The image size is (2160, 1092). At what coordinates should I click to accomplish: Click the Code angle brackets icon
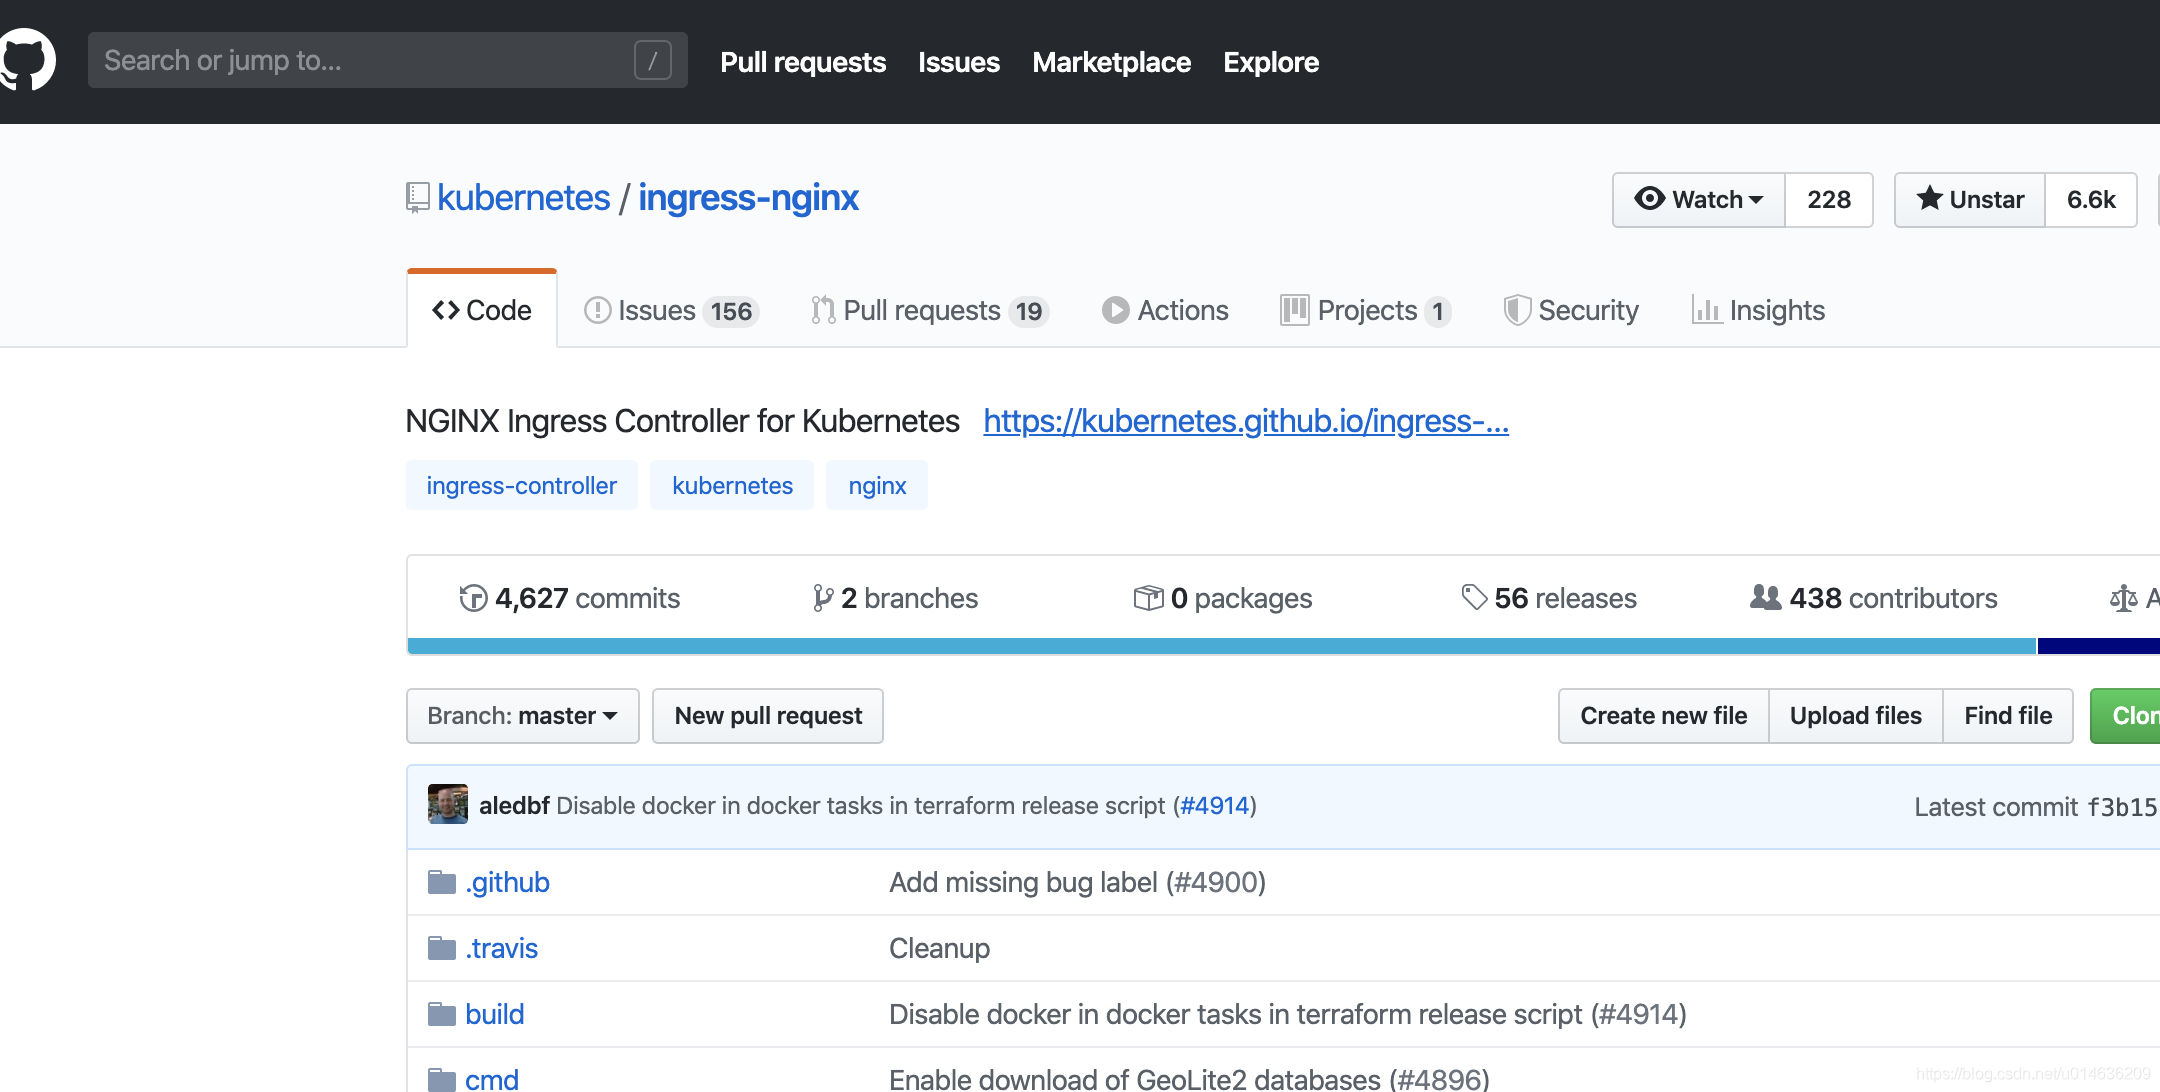pos(446,310)
